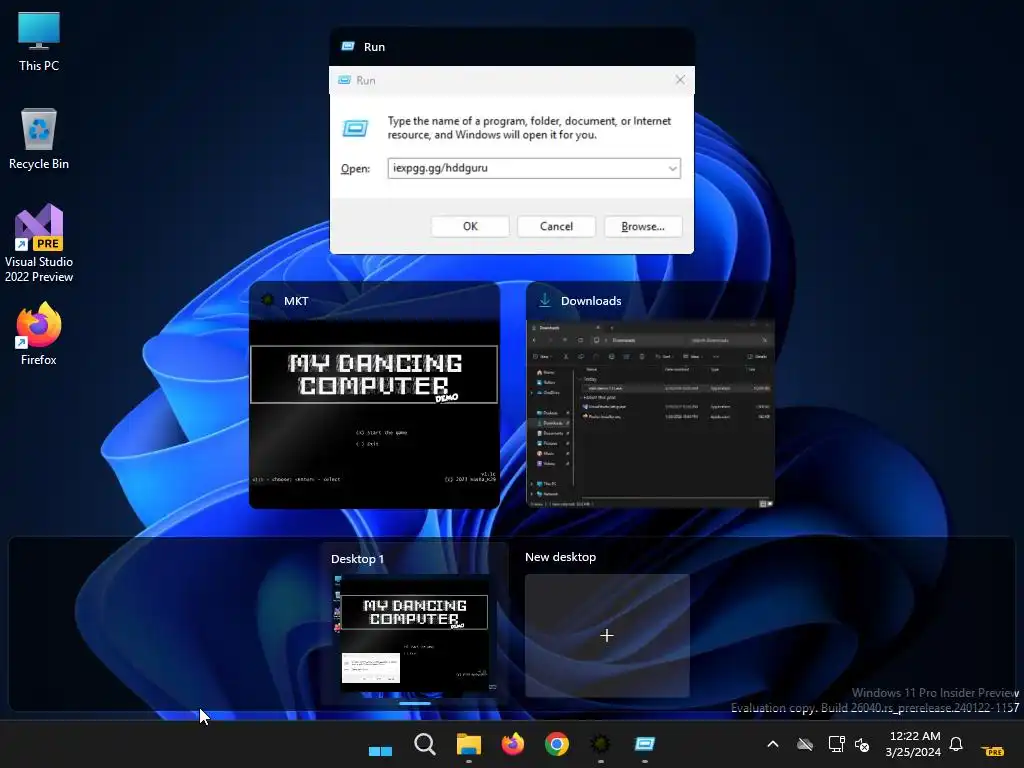Open network status tray icon
This screenshot has height=768, width=1024.
pyautogui.click(x=836, y=744)
